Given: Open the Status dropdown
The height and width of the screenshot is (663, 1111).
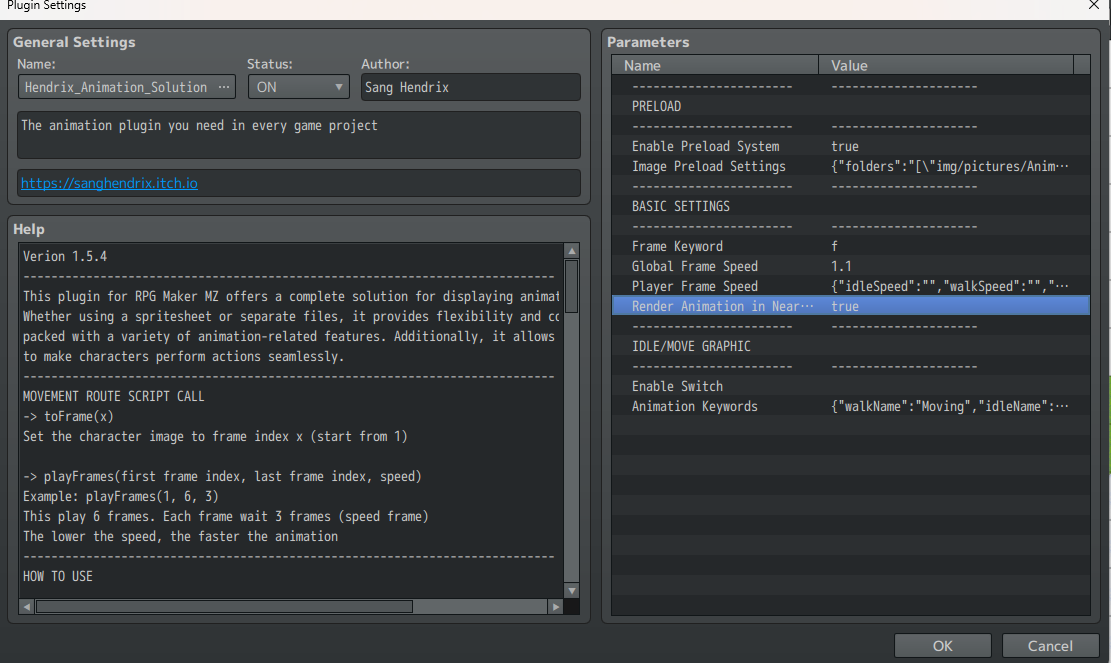Looking at the screenshot, I should pyautogui.click(x=298, y=87).
